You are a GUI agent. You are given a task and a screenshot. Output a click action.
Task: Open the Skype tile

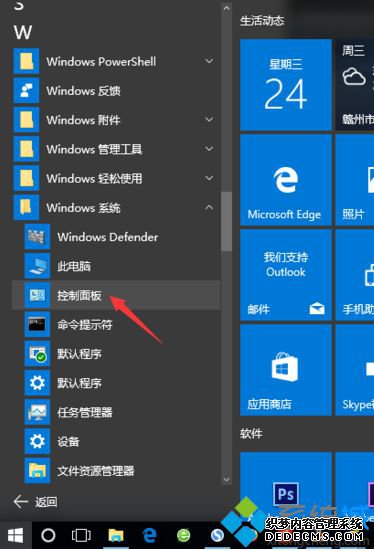355,370
